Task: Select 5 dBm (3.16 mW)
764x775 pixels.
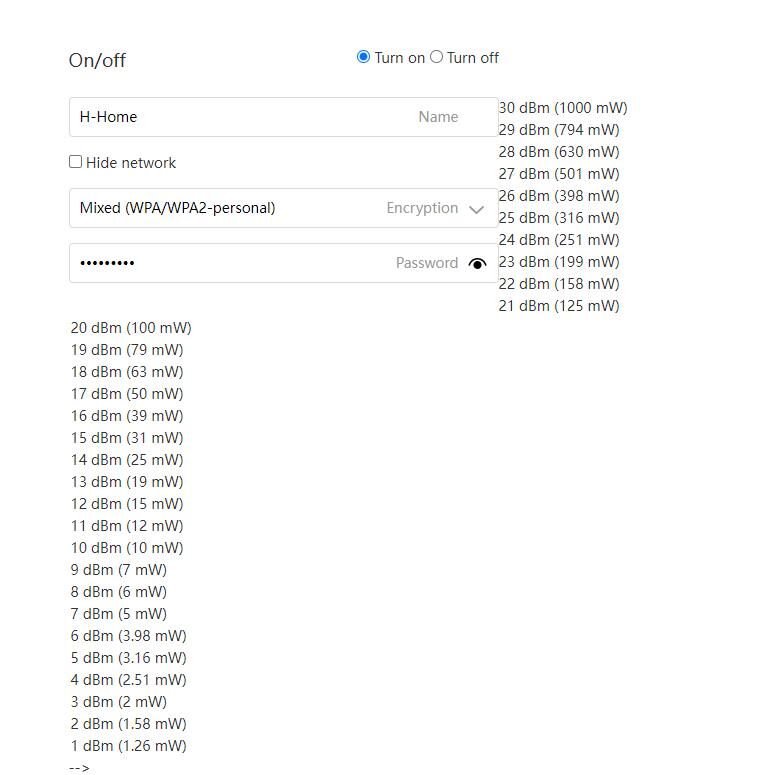Action: (128, 658)
